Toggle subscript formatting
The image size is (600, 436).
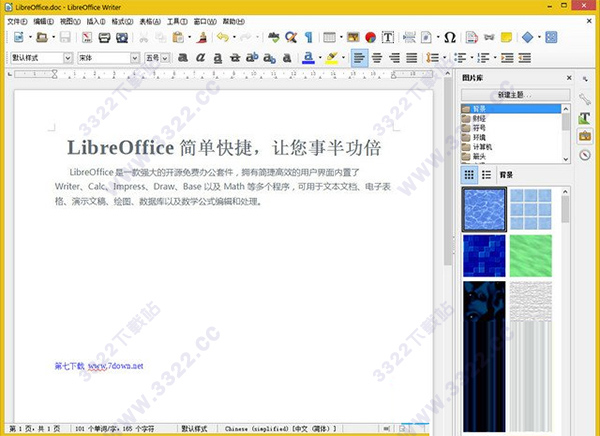tap(269, 58)
